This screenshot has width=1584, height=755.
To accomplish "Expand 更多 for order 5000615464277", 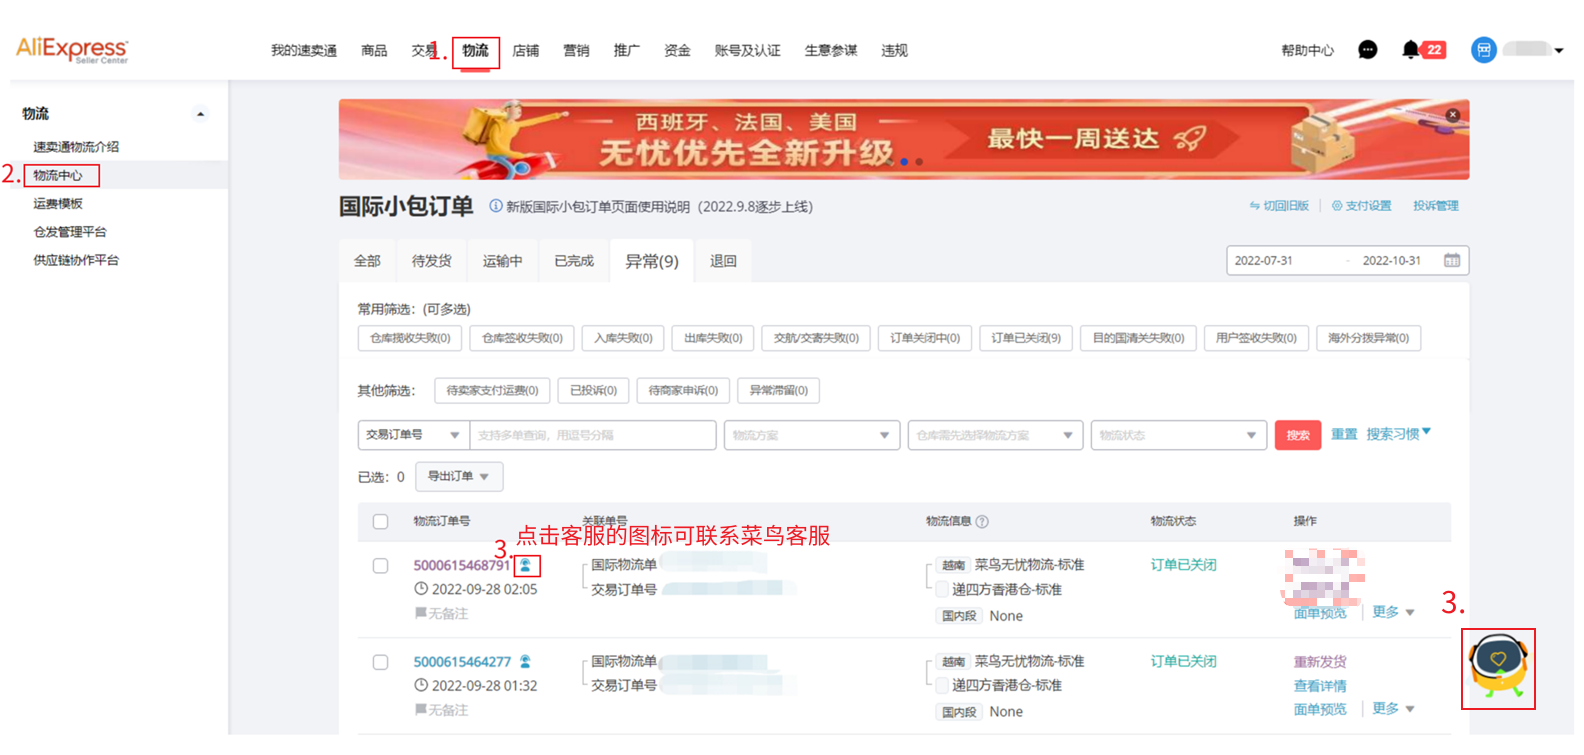I will [1393, 708].
